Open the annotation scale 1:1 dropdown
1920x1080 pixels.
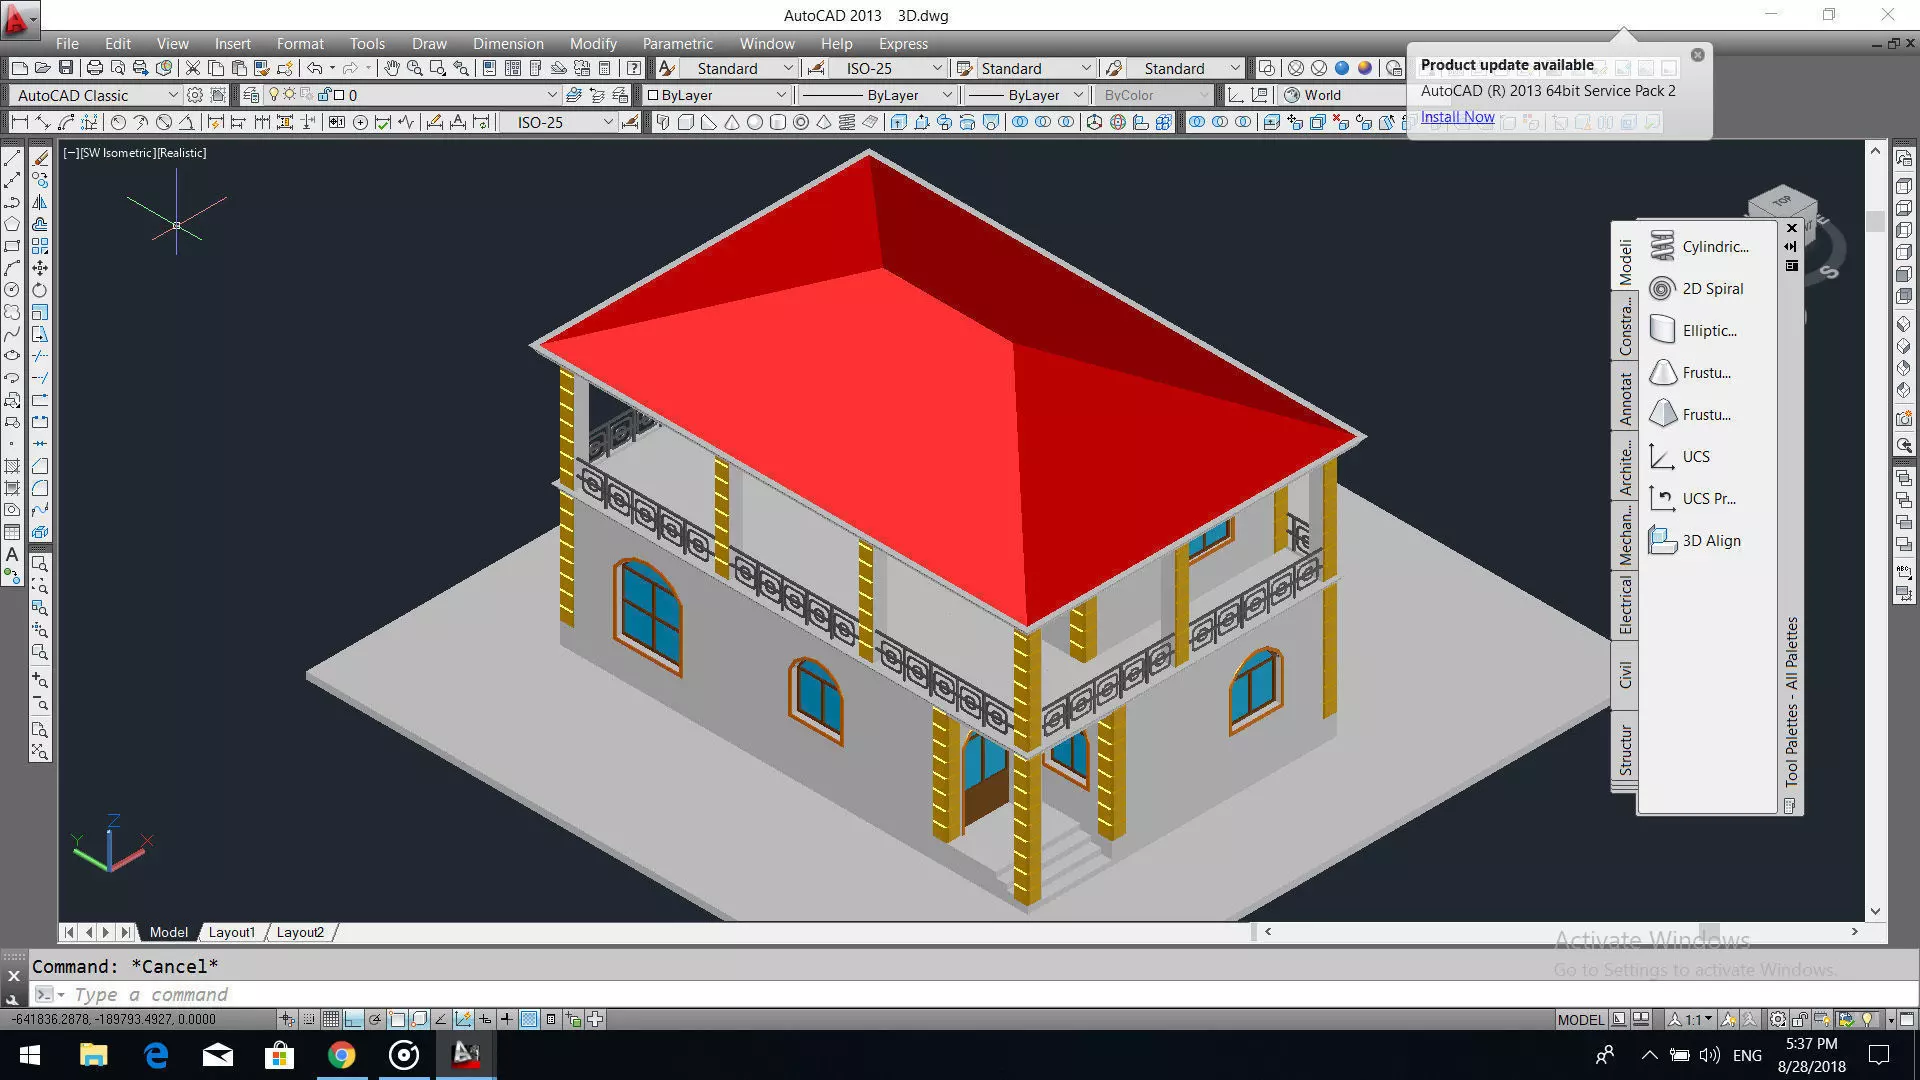pos(1691,1019)
